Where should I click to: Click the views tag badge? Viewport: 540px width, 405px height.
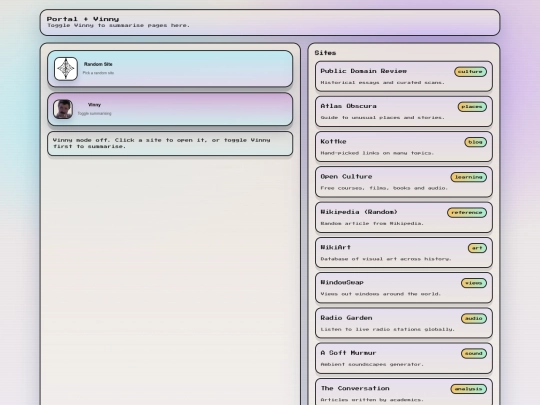point(474,283)
